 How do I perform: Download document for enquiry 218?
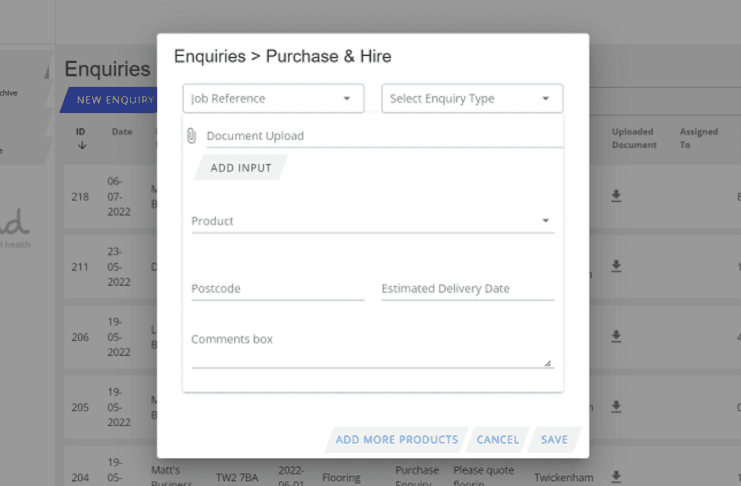(x=617, y=196)
